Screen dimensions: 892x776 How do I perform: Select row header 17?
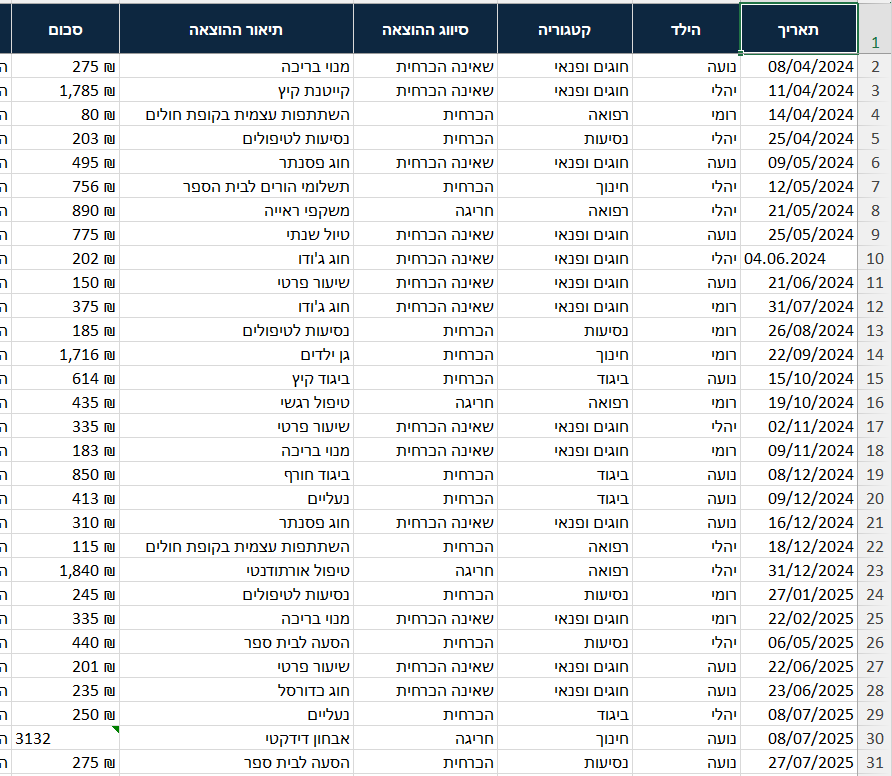click(x=875, y=427)
